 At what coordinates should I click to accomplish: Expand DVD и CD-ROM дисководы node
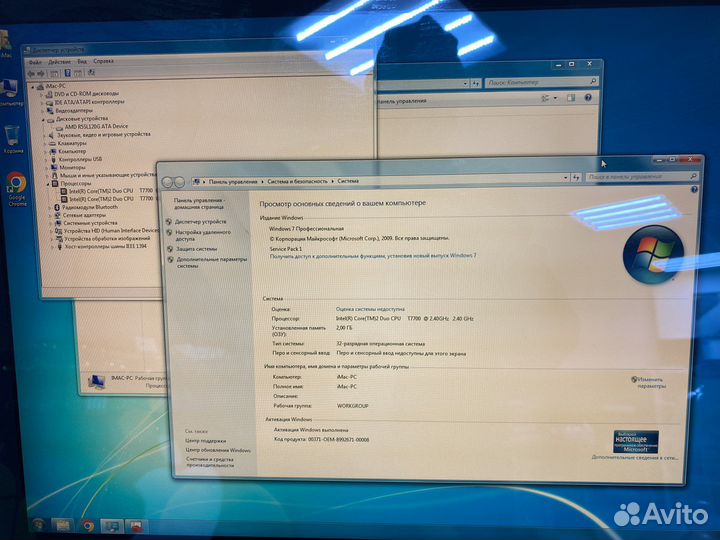(x=42, y=95)
